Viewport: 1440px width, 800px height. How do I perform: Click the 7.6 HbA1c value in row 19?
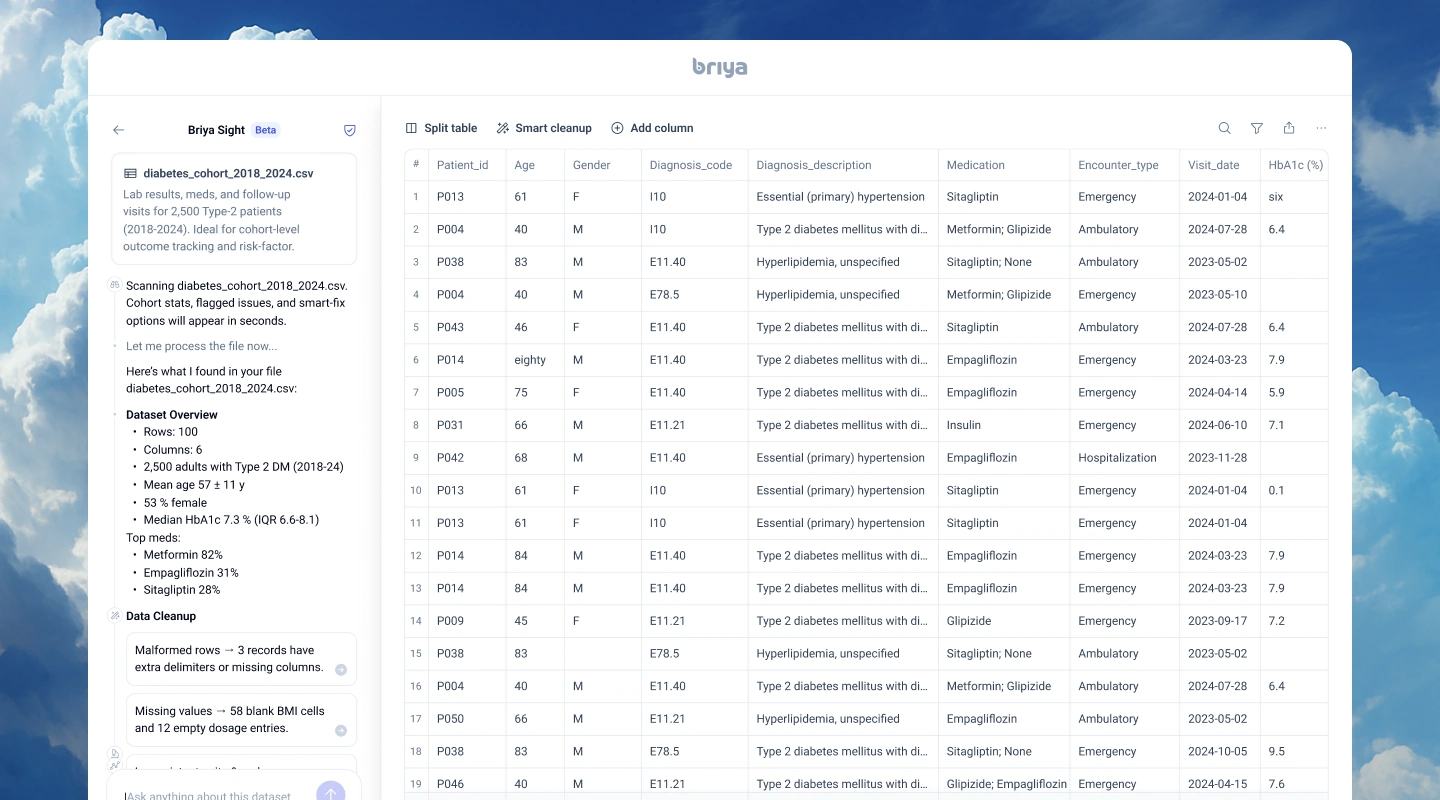(1295, 784)
